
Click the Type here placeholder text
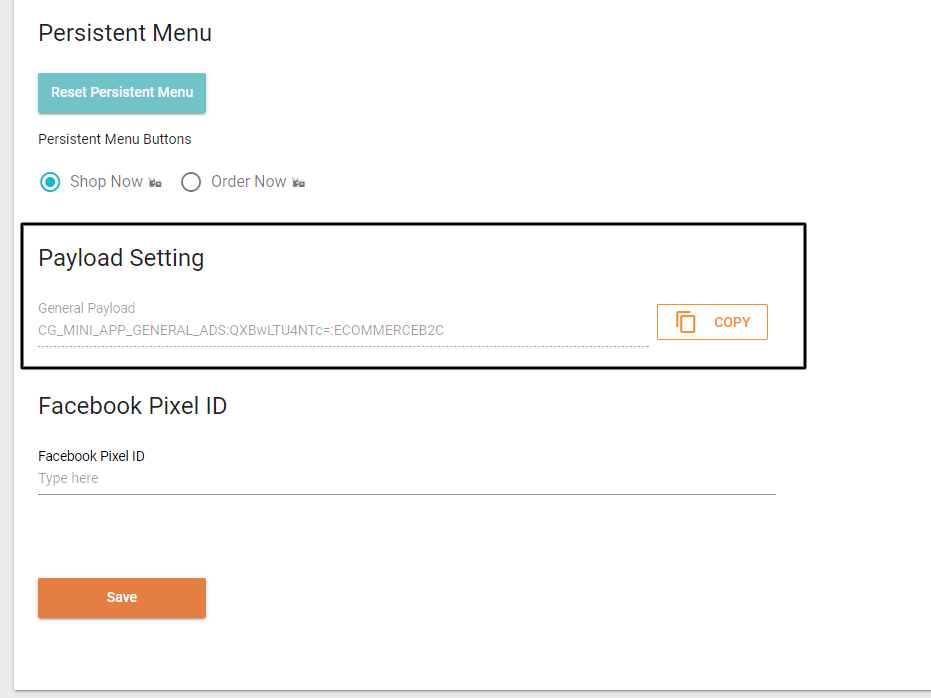coord(68,478)
